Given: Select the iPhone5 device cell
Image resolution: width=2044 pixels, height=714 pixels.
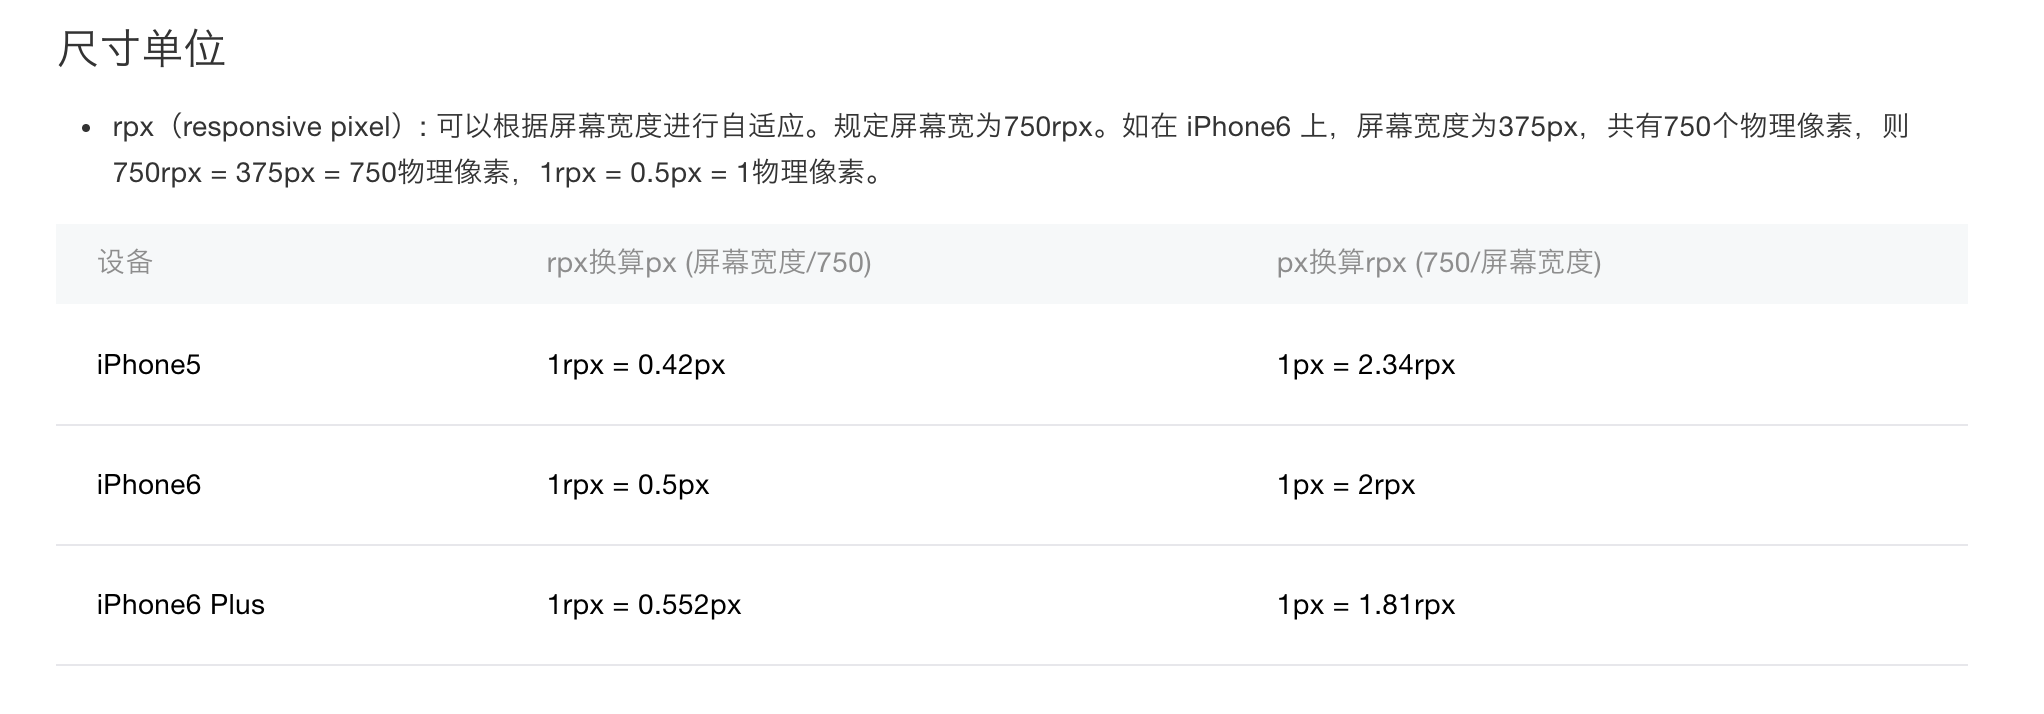Looking at the screenshot, I should point(149,365).
